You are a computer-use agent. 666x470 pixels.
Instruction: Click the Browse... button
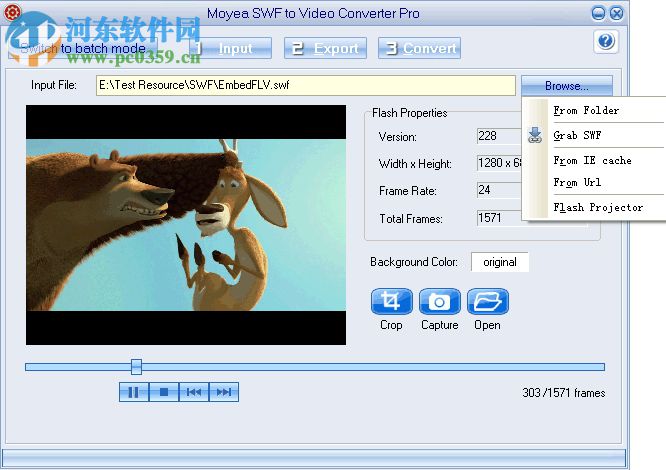coord(567,86)
